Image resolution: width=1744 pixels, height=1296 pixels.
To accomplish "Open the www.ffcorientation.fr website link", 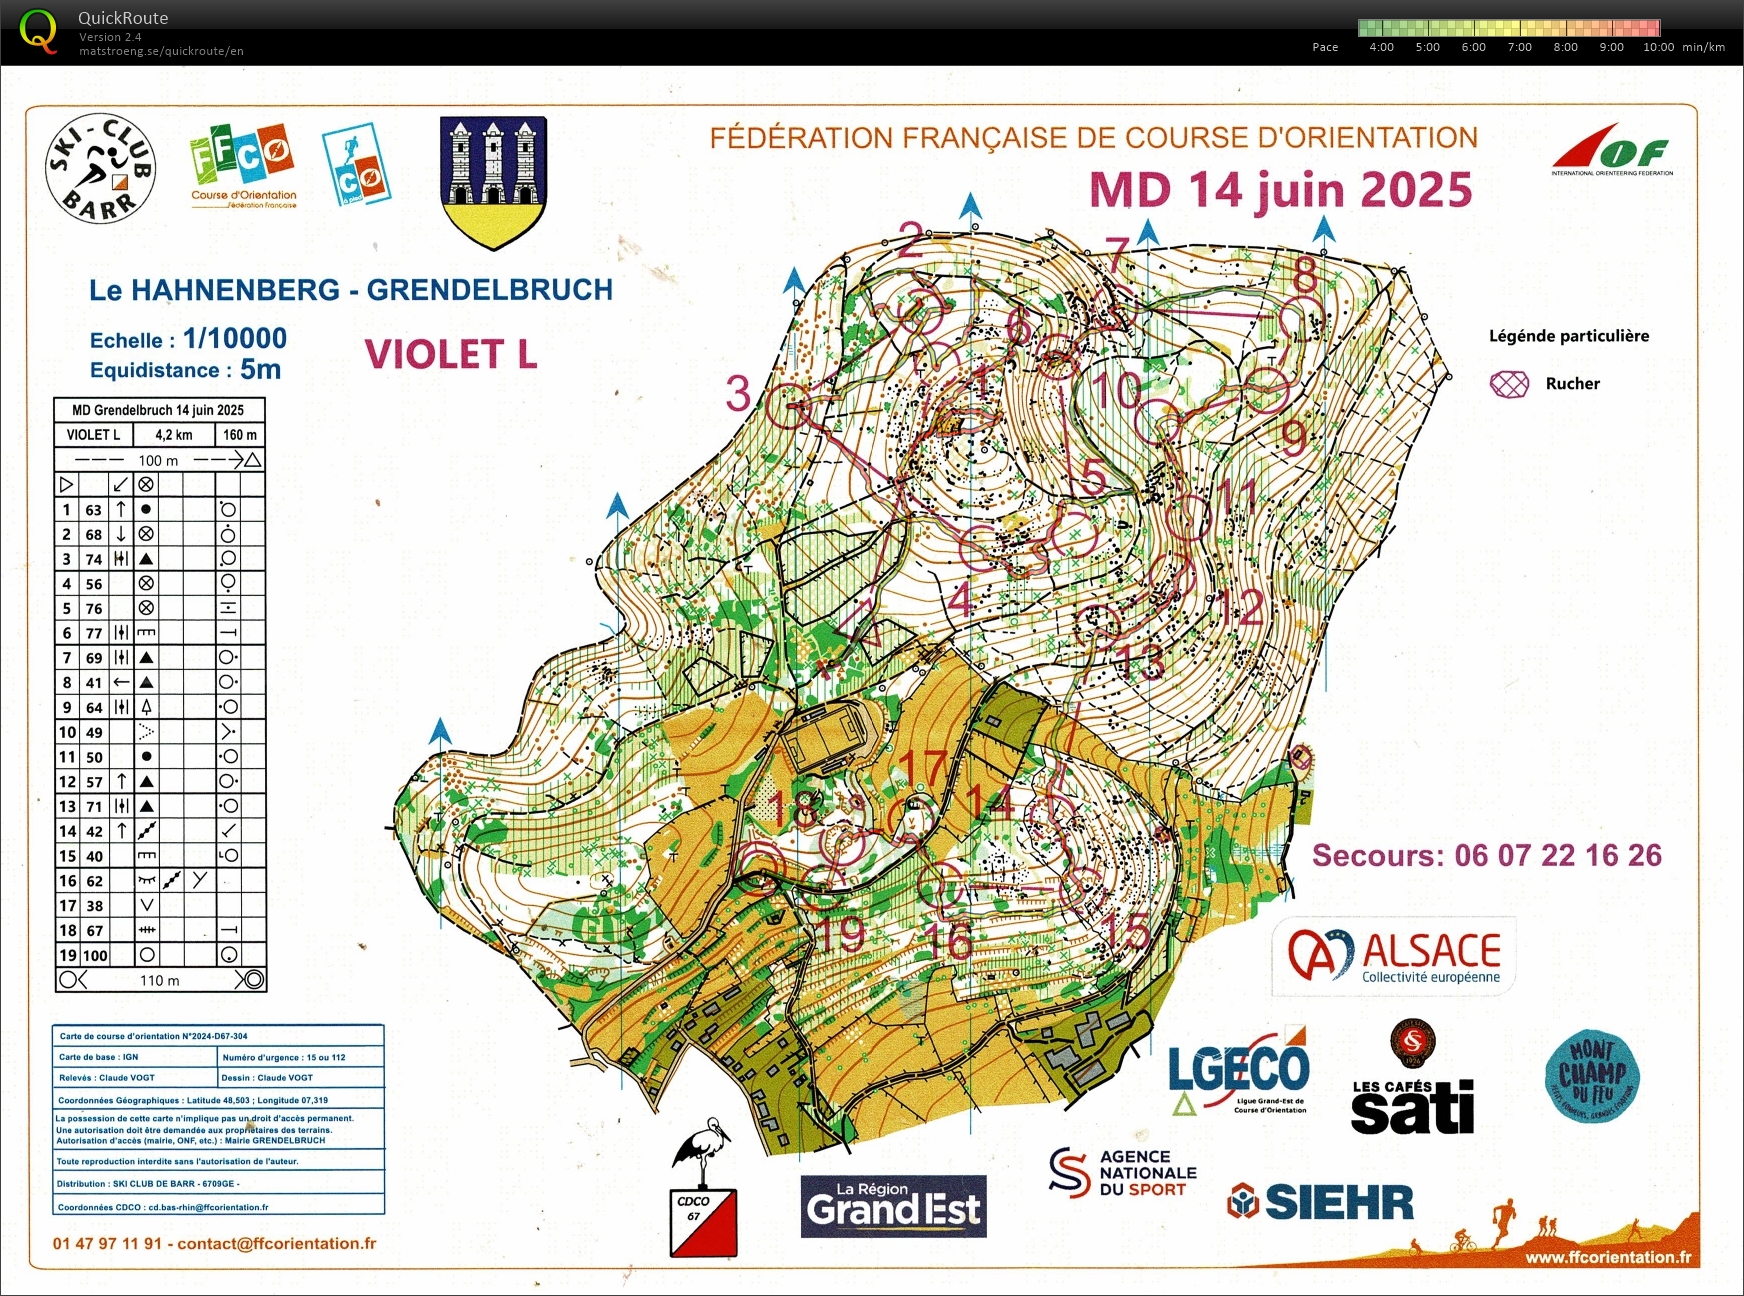I will 1608,1257.
